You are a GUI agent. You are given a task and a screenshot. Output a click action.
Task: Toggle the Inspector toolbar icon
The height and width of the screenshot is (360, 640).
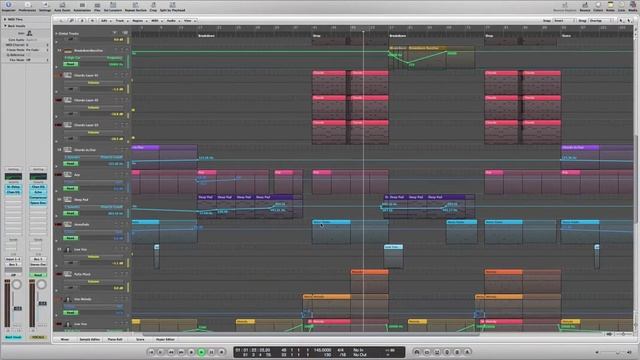[8, 6]
